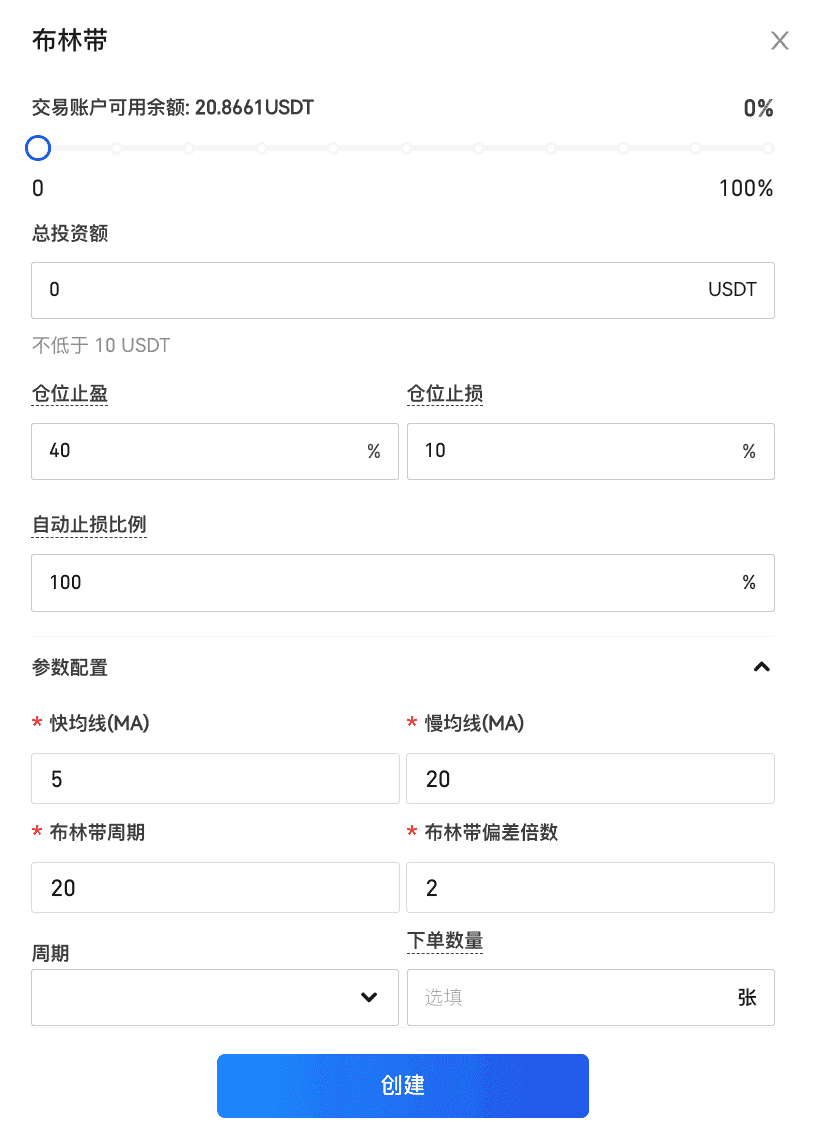Click the 仓位止损 label for its tooltip
The width and height of the screenshot is (820, 1134).
point(445,394)
